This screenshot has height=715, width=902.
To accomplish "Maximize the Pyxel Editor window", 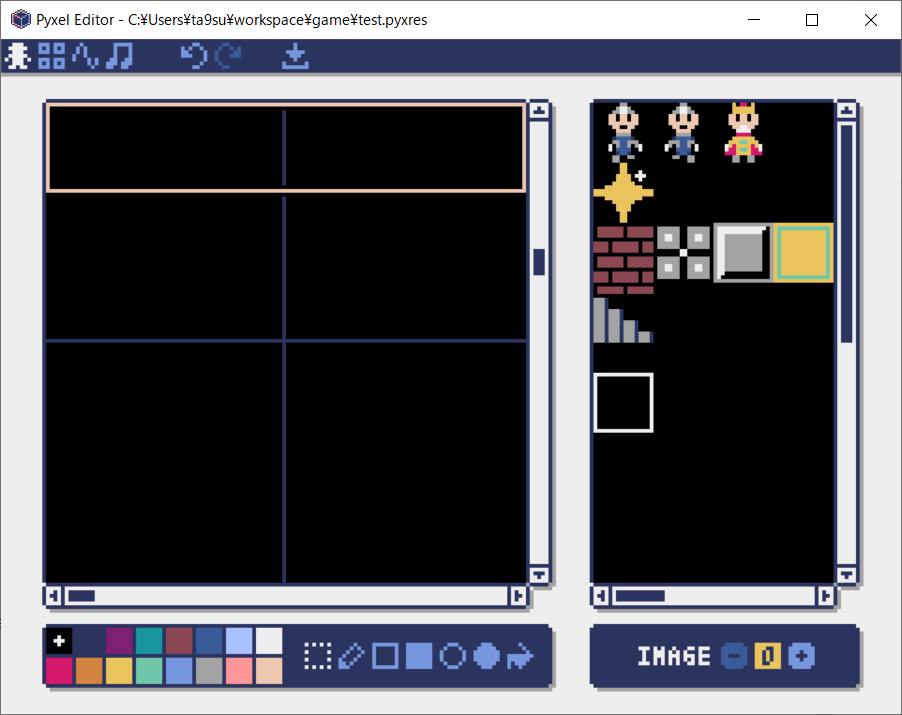I will coord(812,20).
